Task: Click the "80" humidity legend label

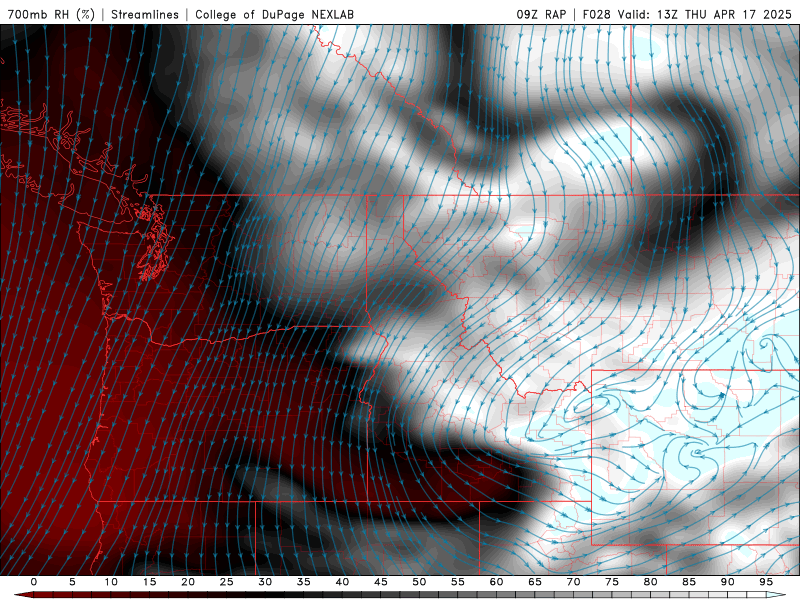Action: pos(651,582)
